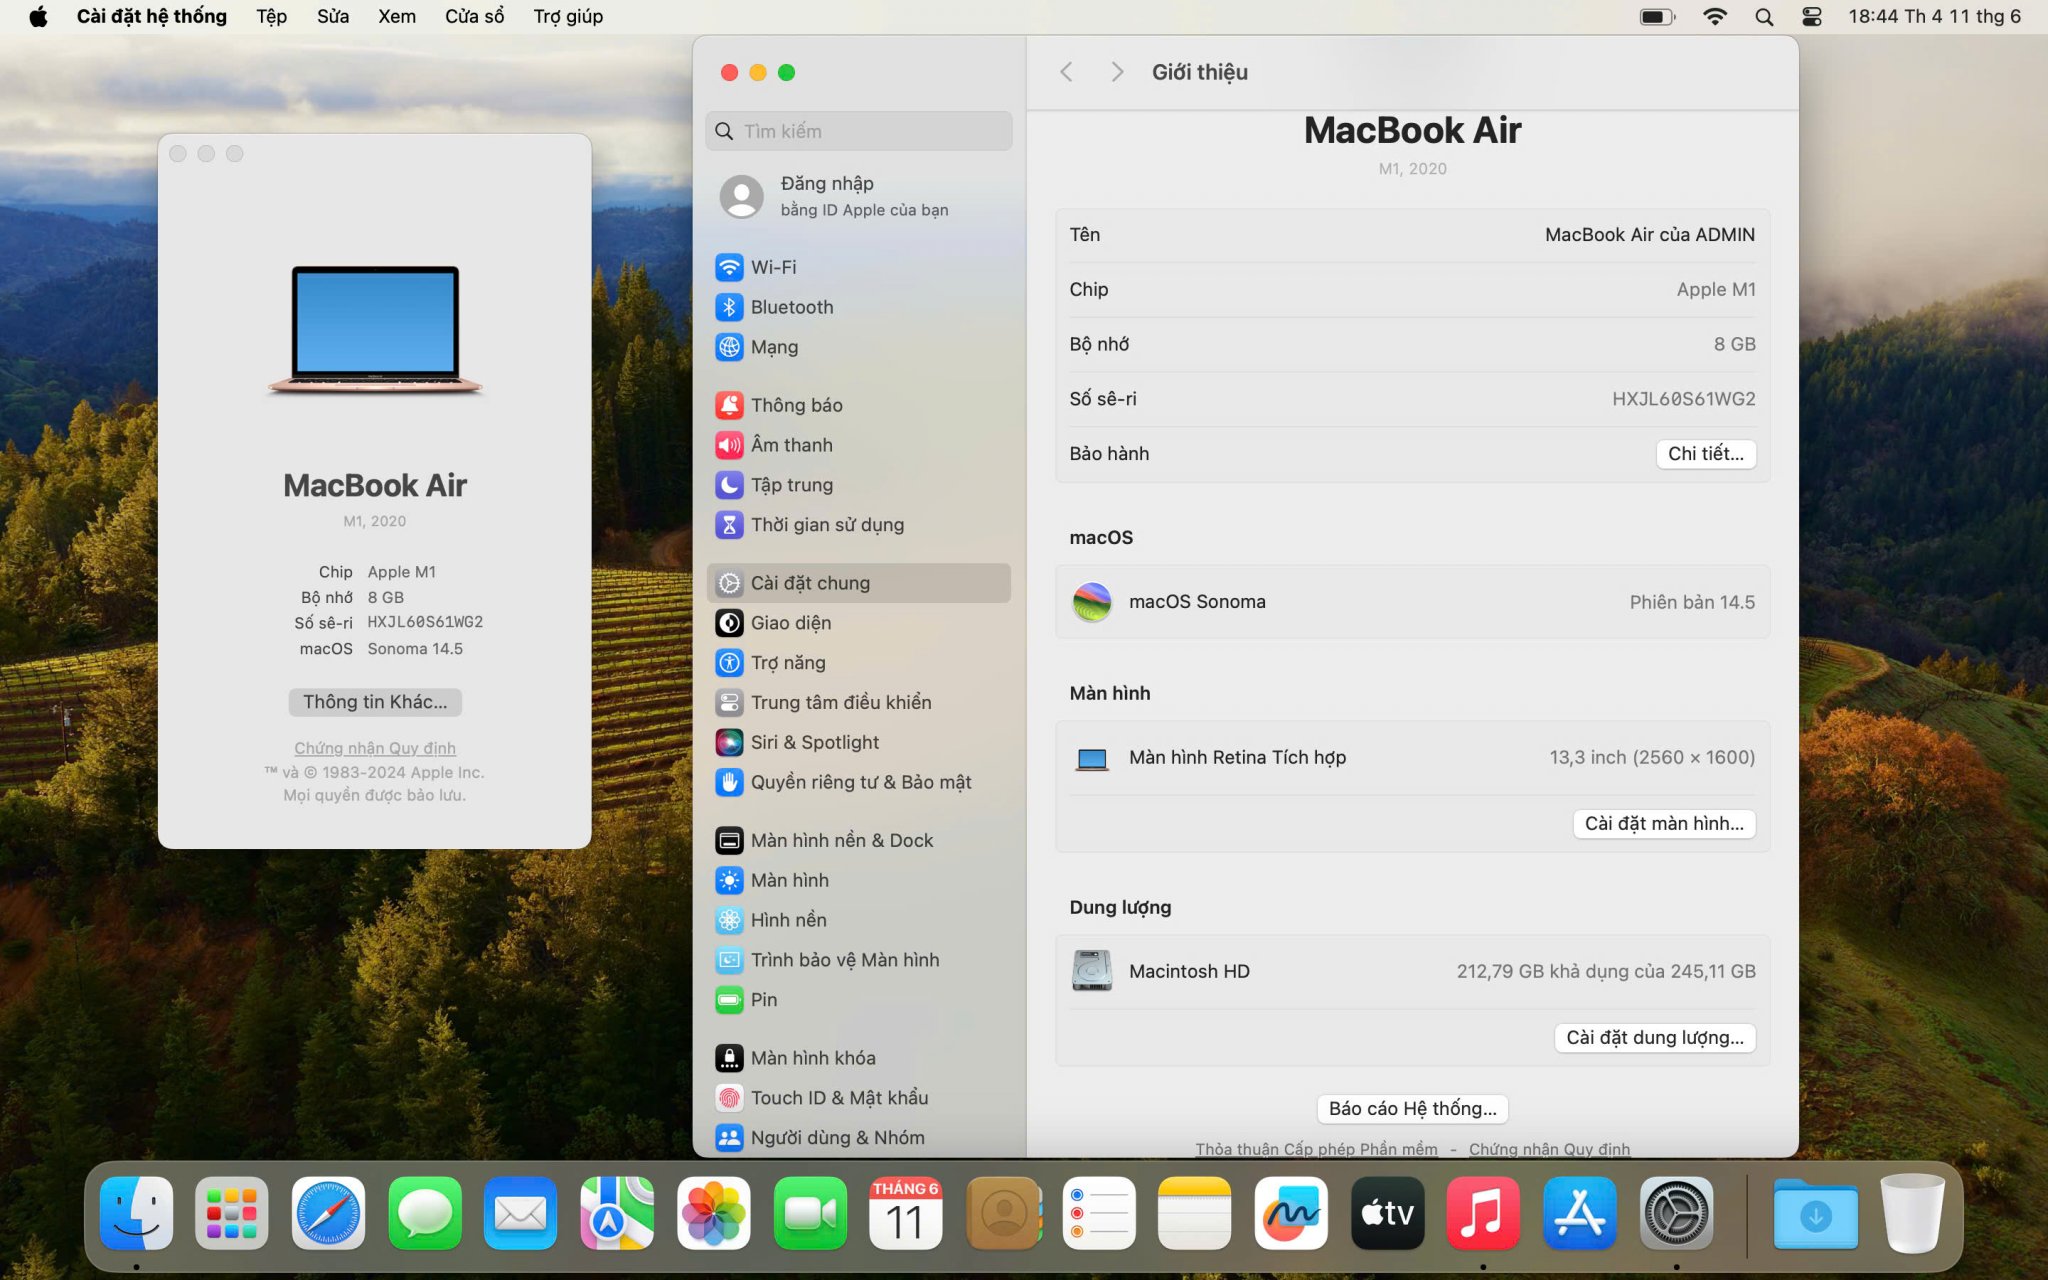Select Trung tâm điều khiển sidebar item
2048x1280 pixels.
(840, 702)
